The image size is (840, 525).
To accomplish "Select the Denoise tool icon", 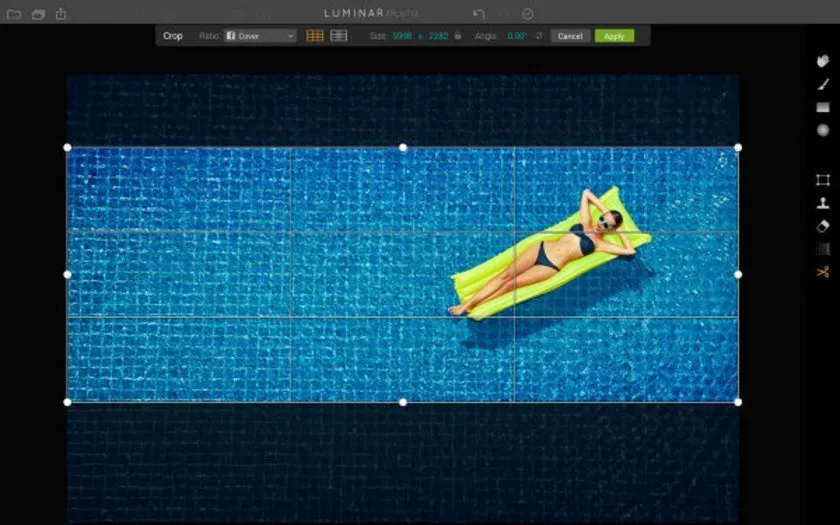I will click(822, 249).
